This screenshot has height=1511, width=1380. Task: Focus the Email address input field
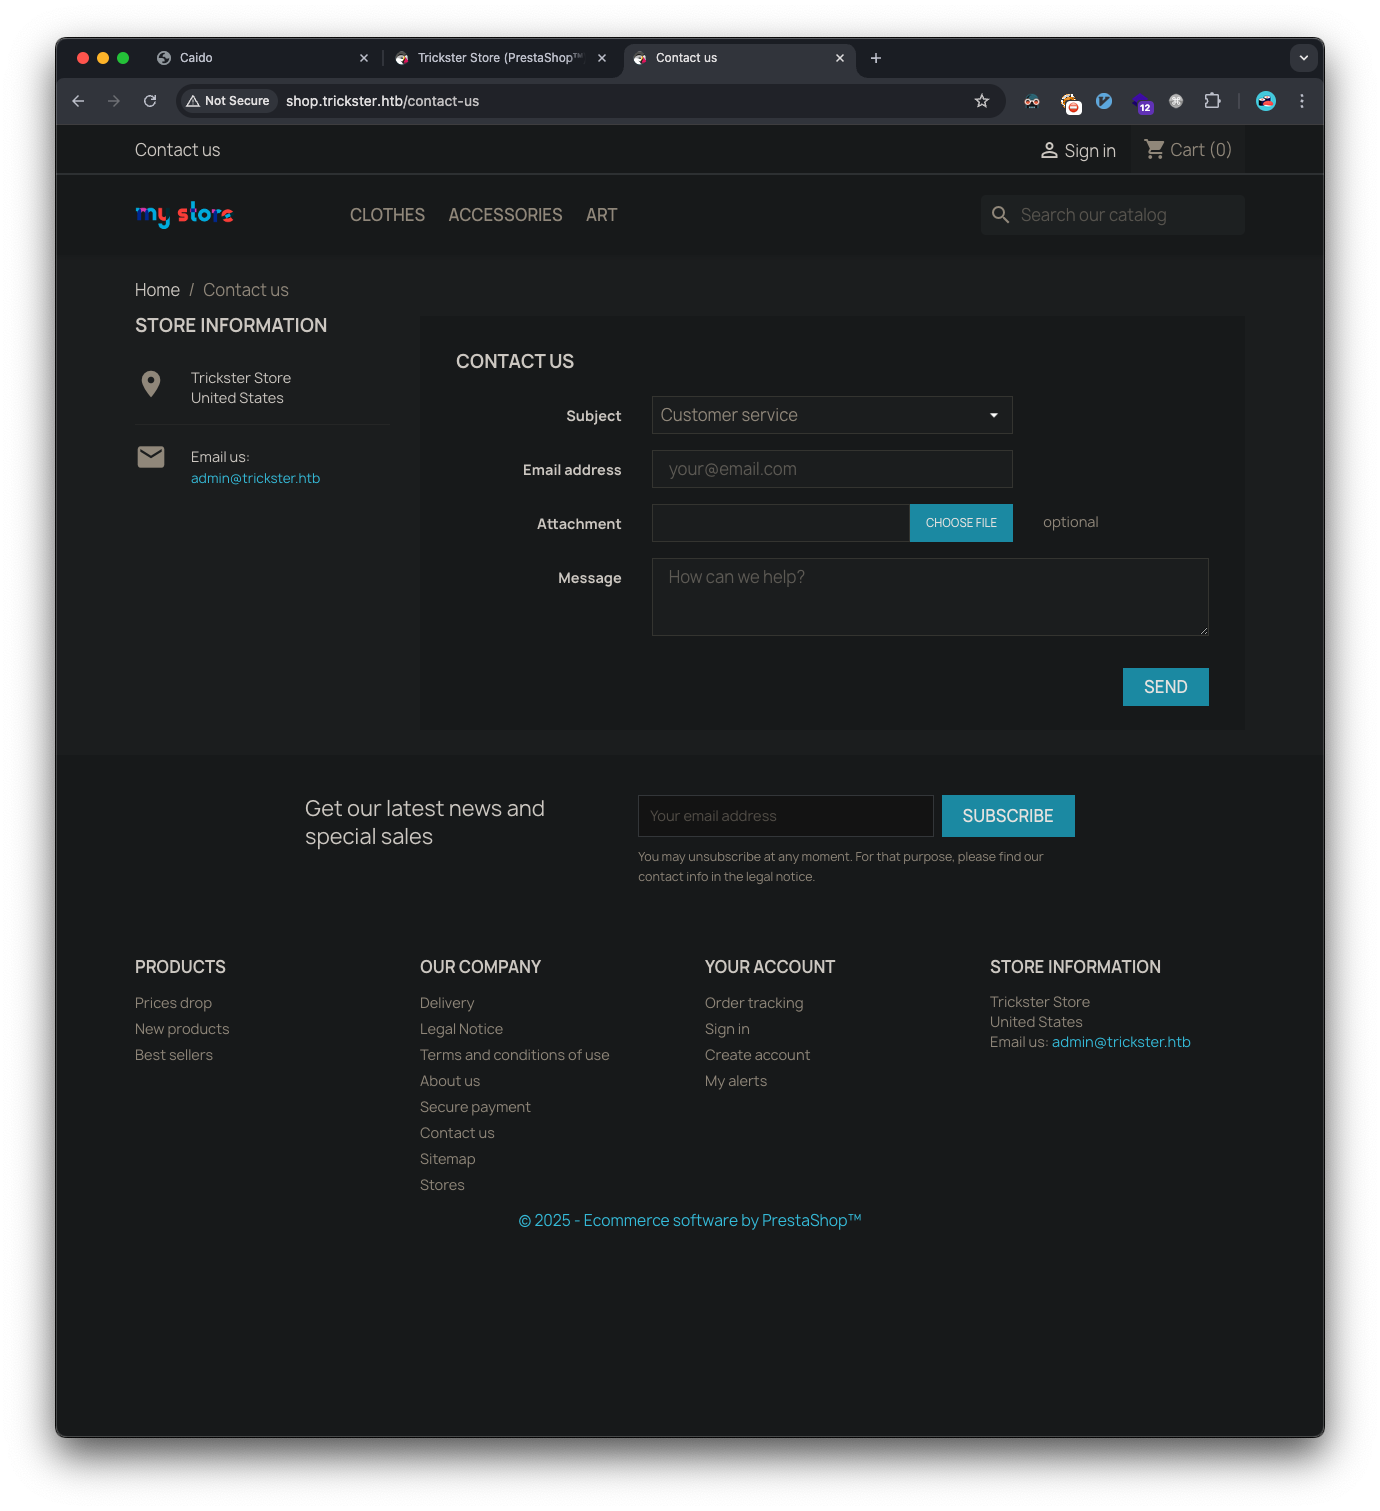tap(831, 469)
